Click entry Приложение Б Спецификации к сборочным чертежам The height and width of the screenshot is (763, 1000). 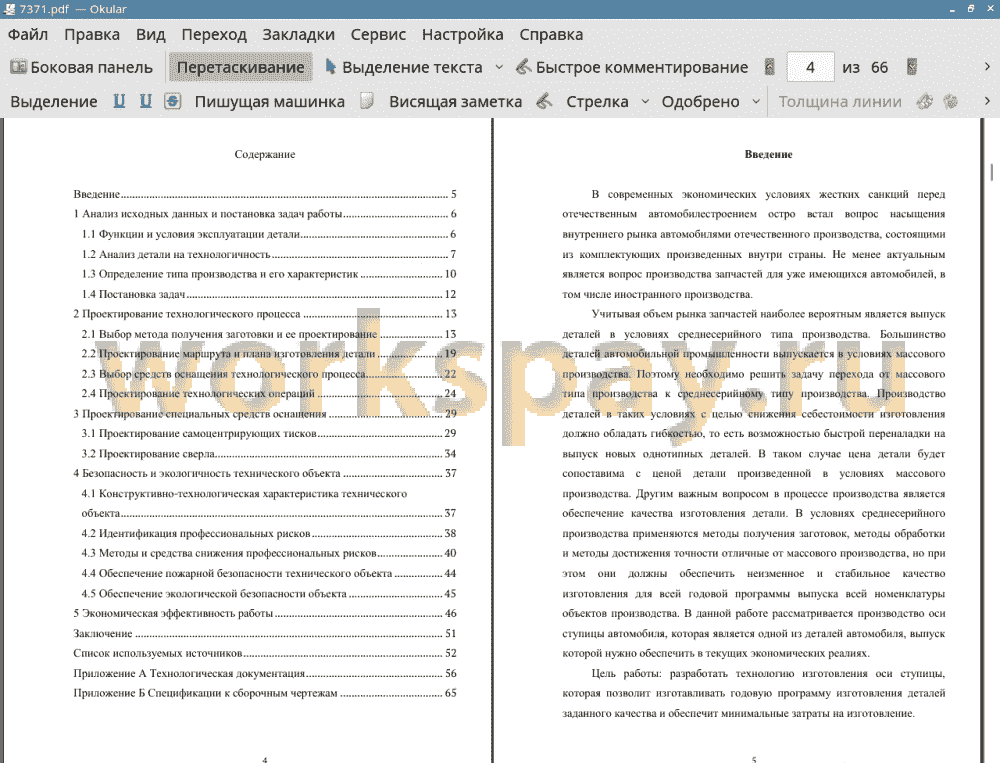[x=265, y=693]
